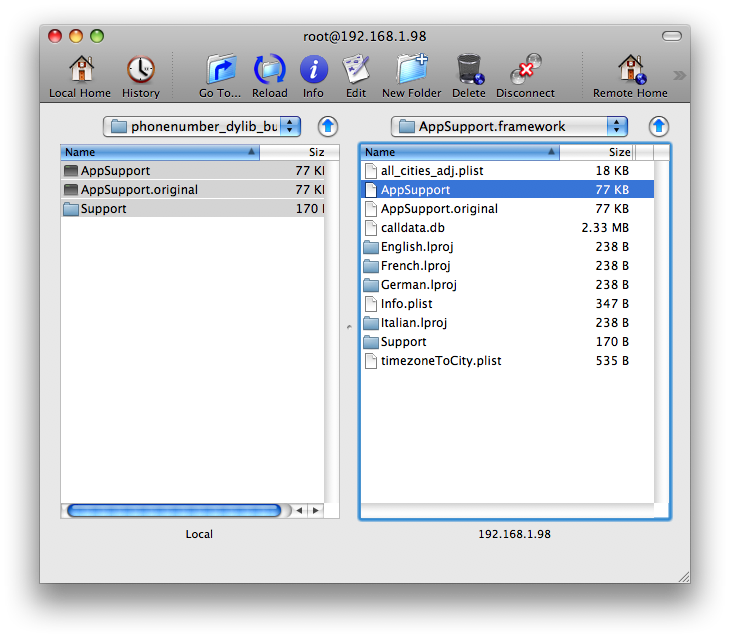
Task: Click the Go To folder icon
Action: (220, 70)
